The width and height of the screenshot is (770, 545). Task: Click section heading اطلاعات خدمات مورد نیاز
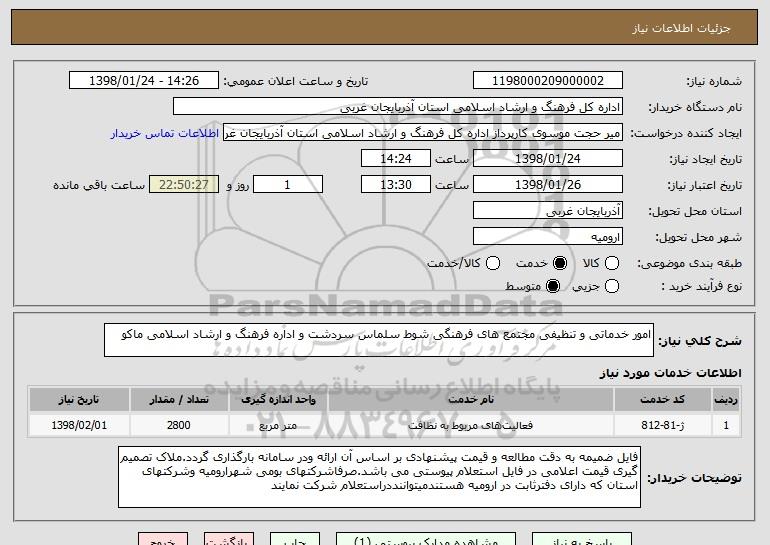click(x=670, y=373)
